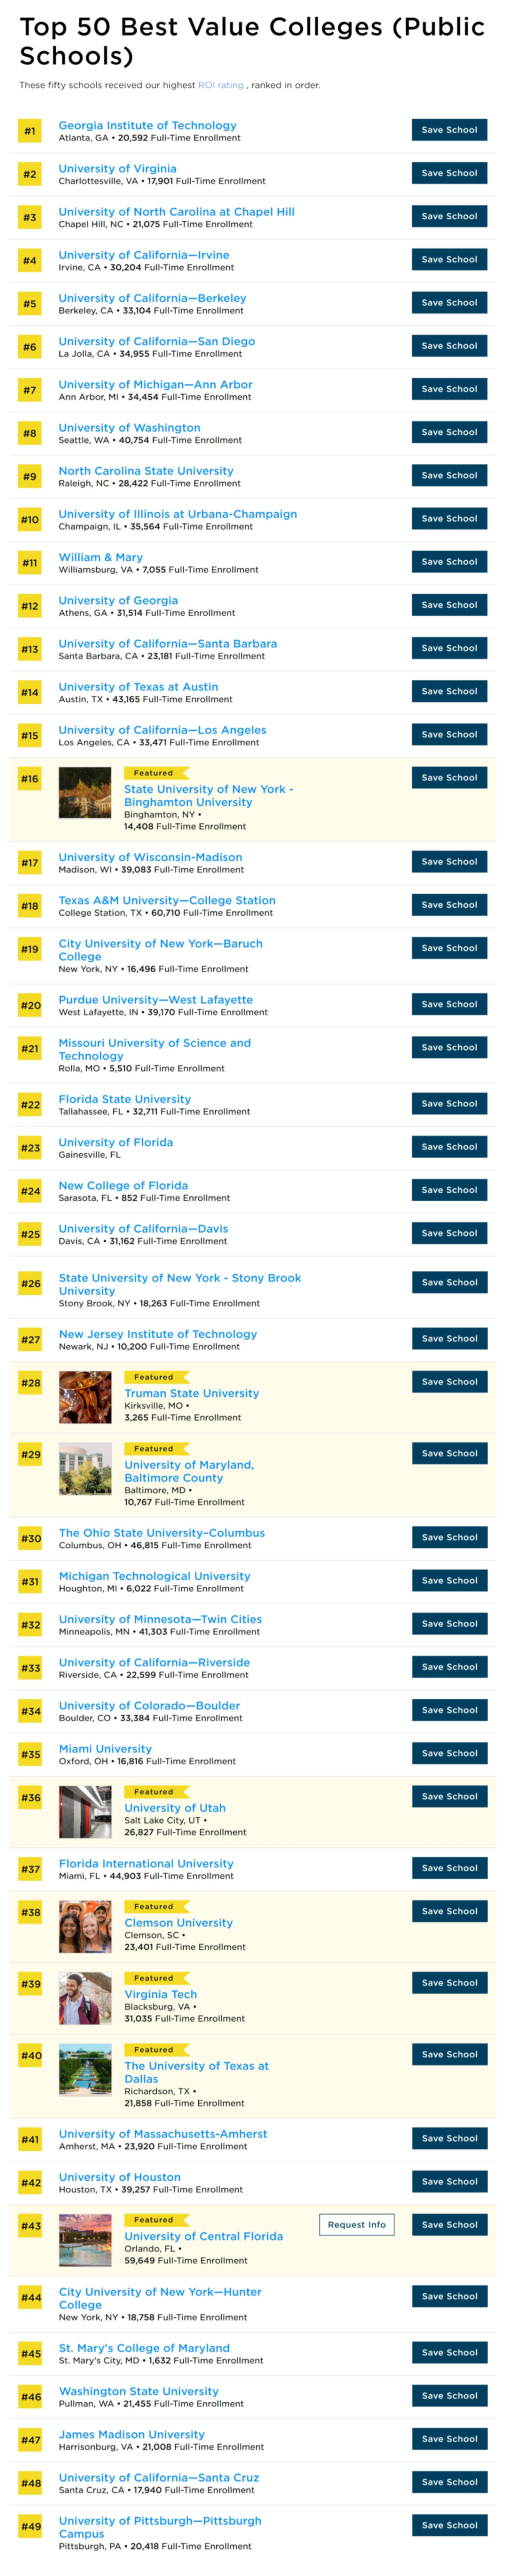Open University of California—Berkeley link

point(152,298)
